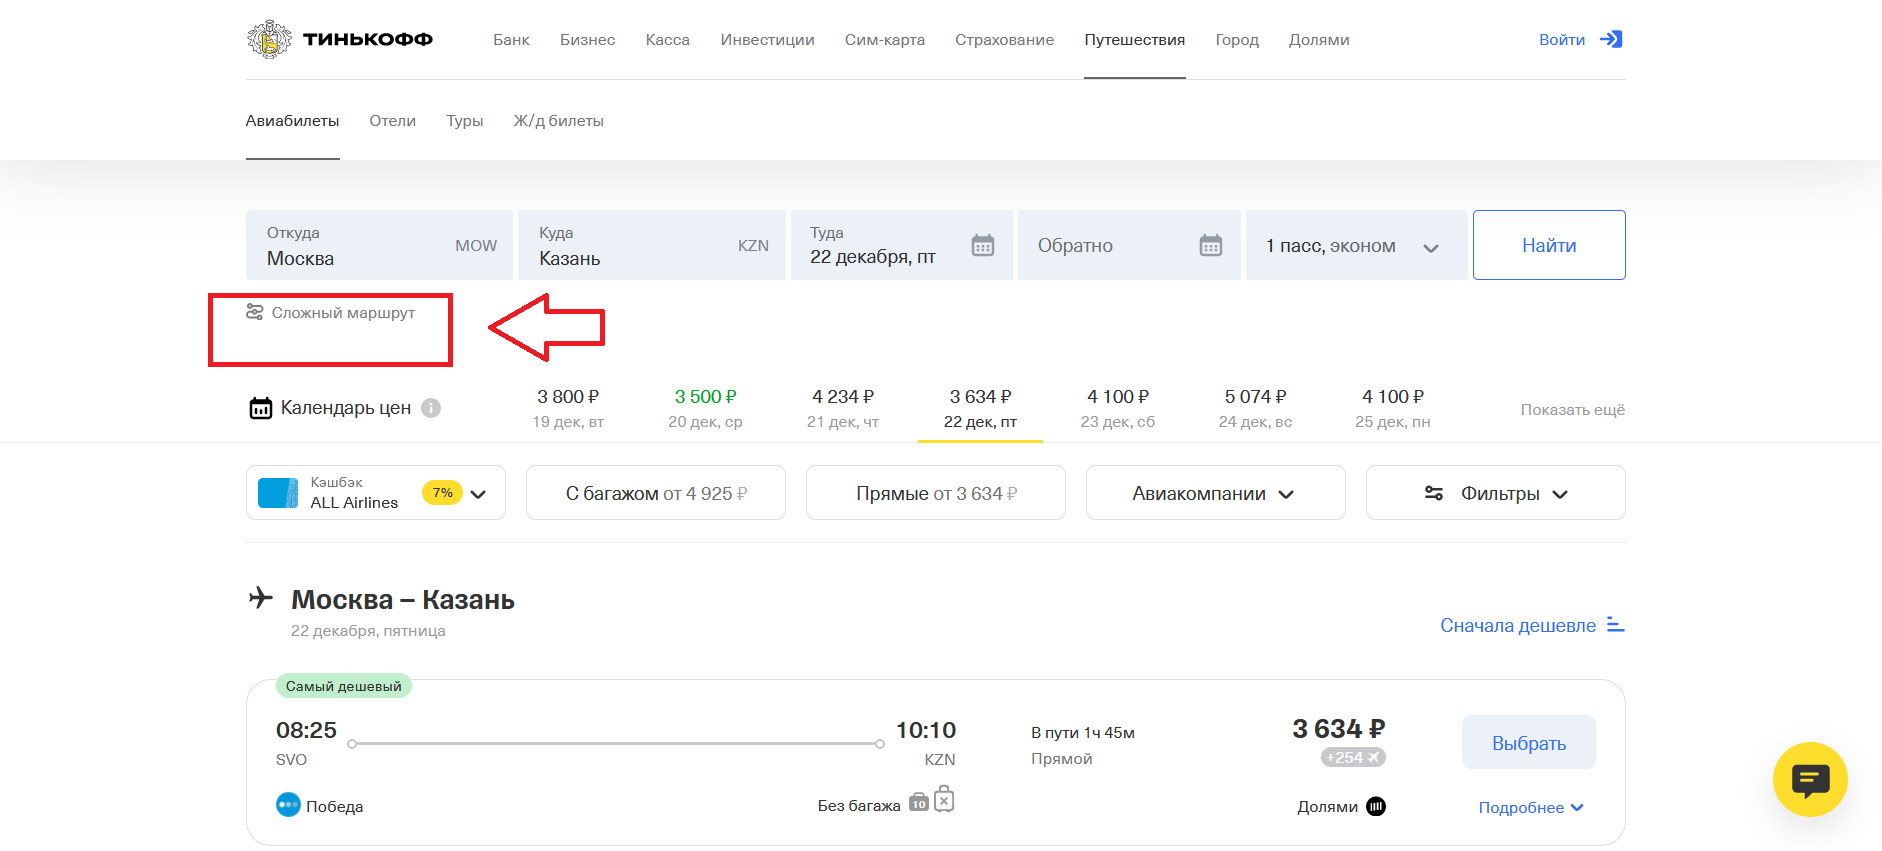This screenshot has width=1882, height=851.
Task: Click the login arrow icon
Action: [1610, 40]
